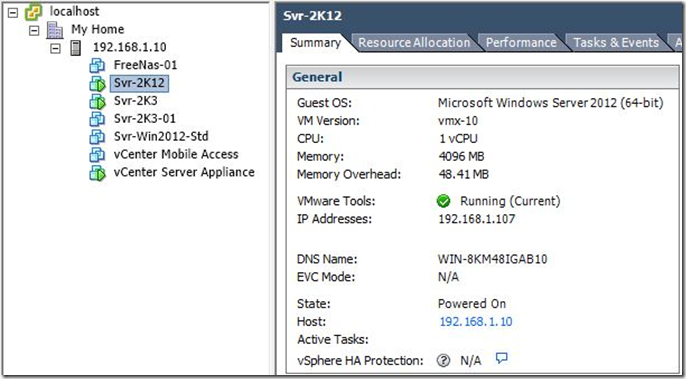The image size is (686, 379).
Task: Click the FreeNas-01 VM icon
Action: pyautogui.click(x=97, y=66)
